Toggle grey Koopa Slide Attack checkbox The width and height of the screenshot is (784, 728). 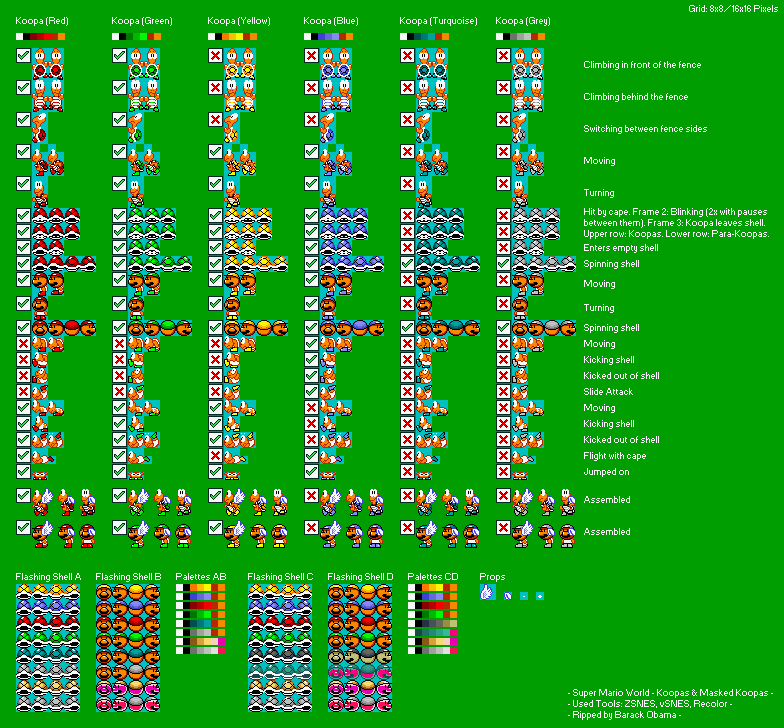(503, 392)
